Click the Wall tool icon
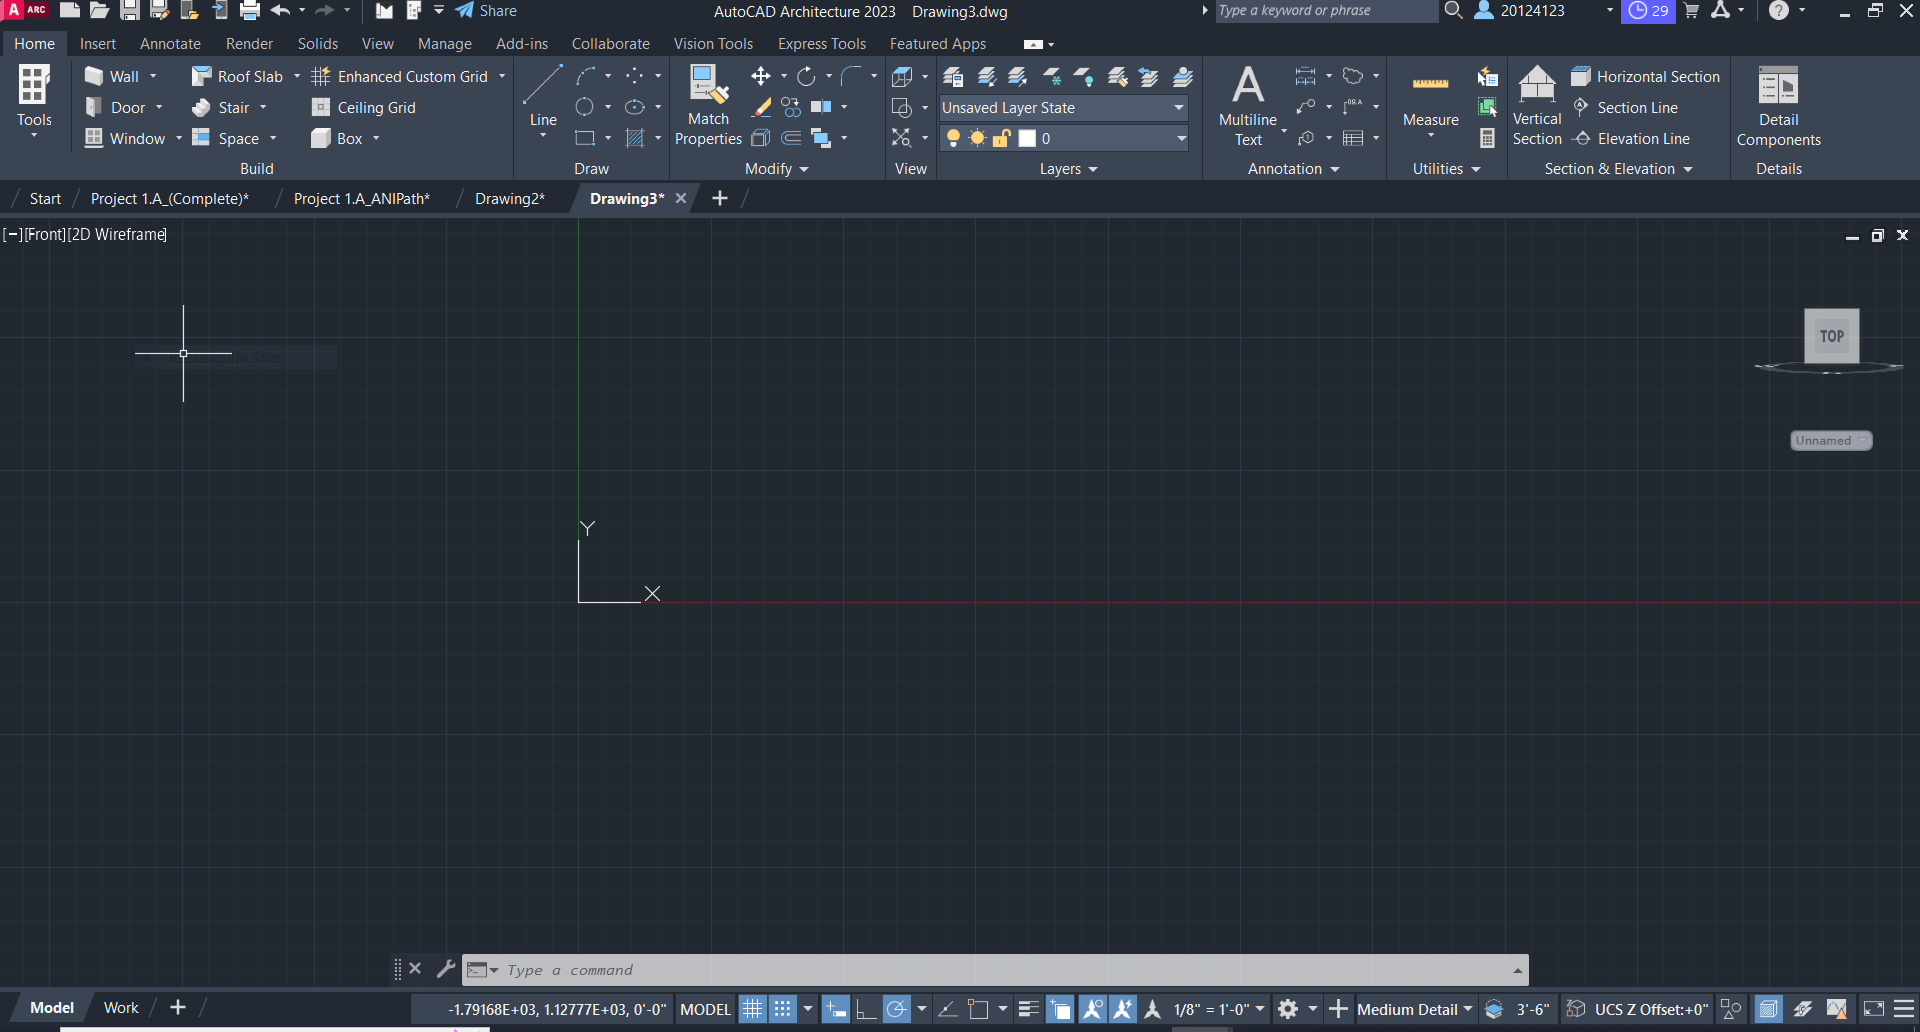 pos(94,77)
